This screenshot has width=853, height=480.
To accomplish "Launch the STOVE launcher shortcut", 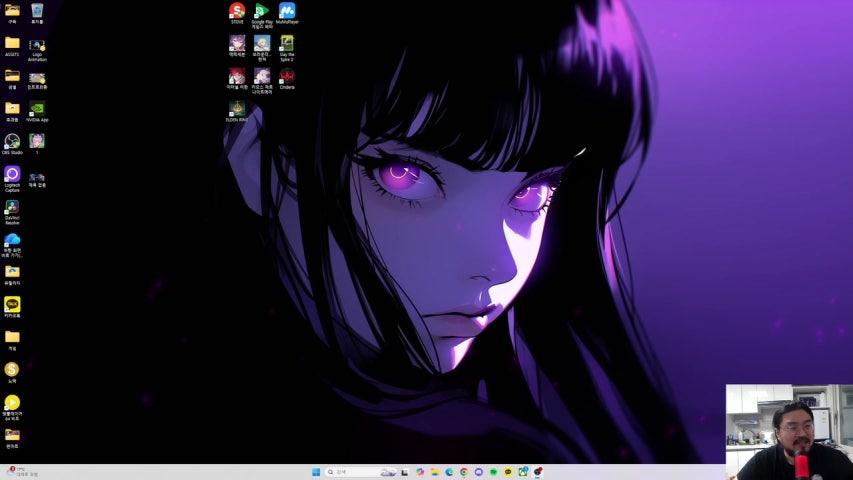I will pyautogui.click(x=237, y=13).
